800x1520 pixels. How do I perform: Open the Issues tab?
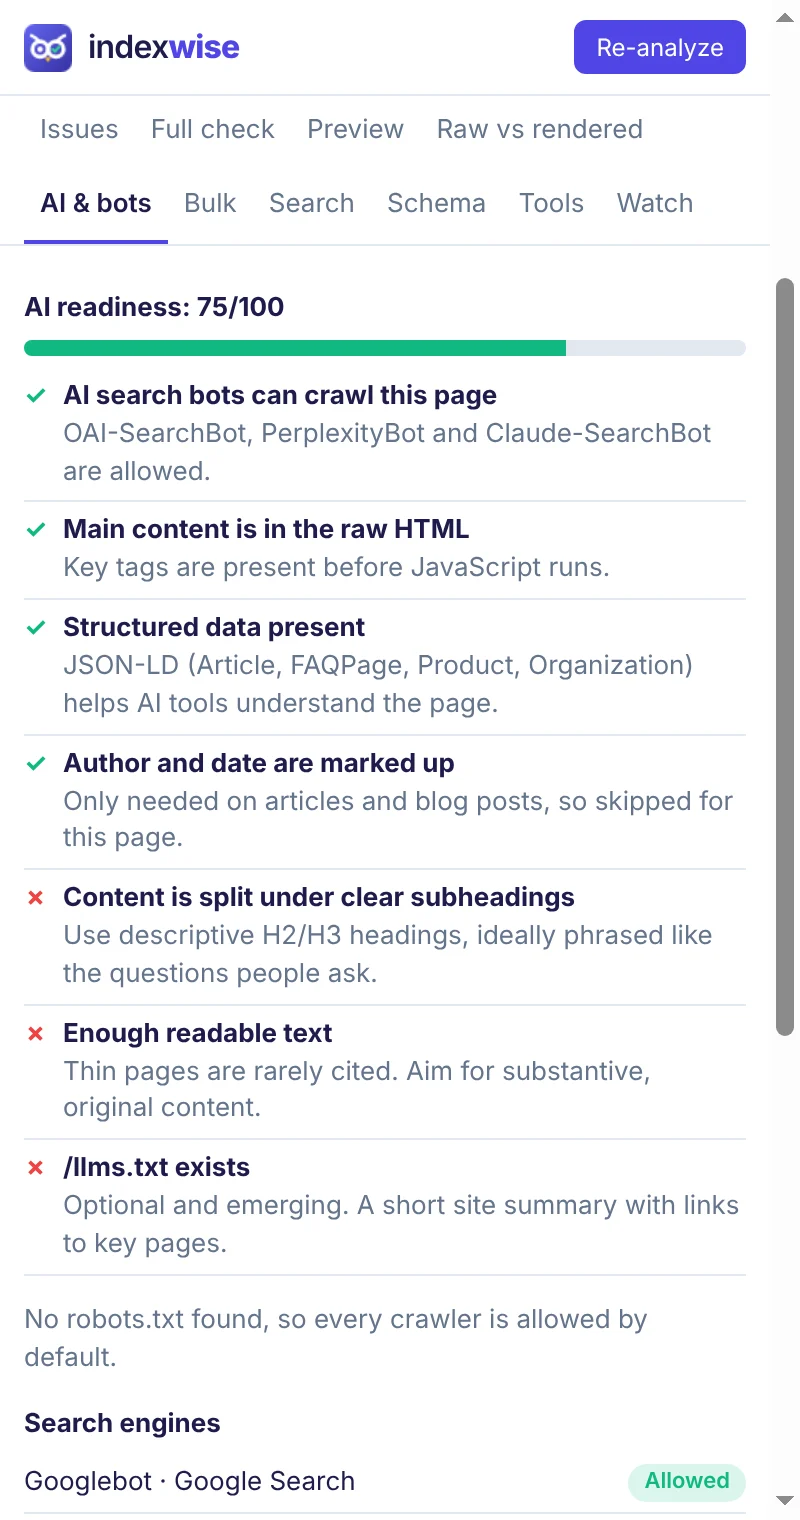[x=79, y=129]
